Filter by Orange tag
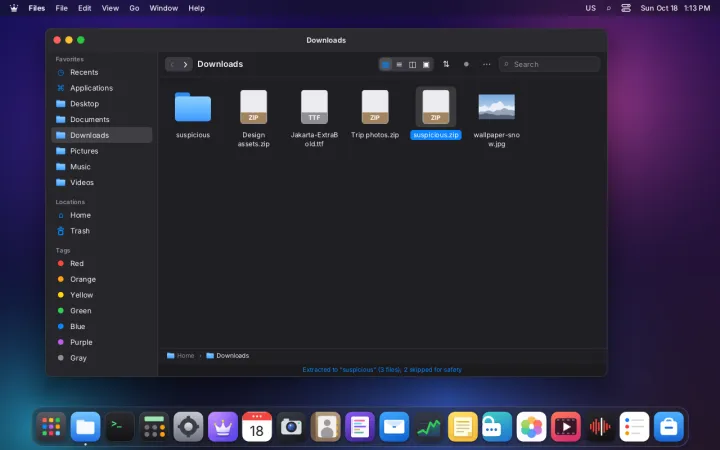The height and width of the screenshot is (450, 720). (101, 279)
